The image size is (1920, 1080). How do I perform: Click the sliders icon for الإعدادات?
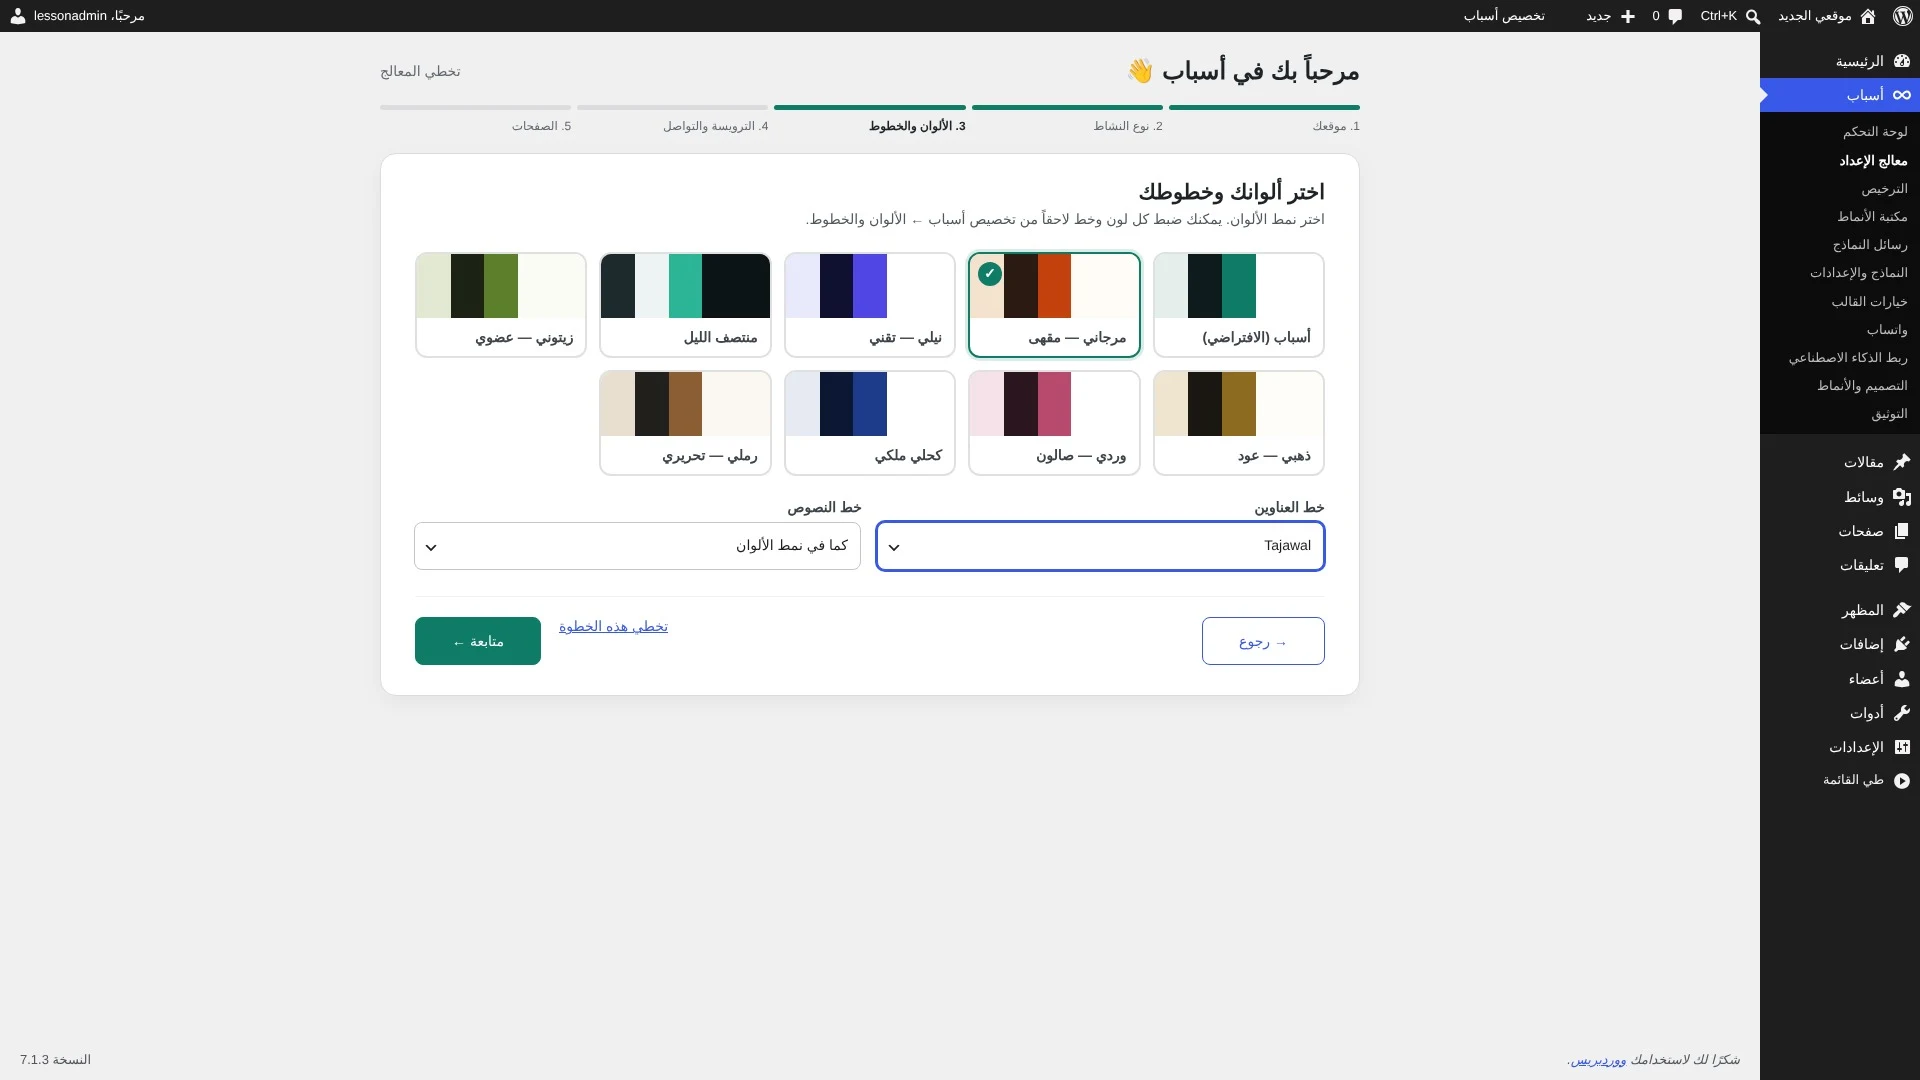click(1902, 747)
